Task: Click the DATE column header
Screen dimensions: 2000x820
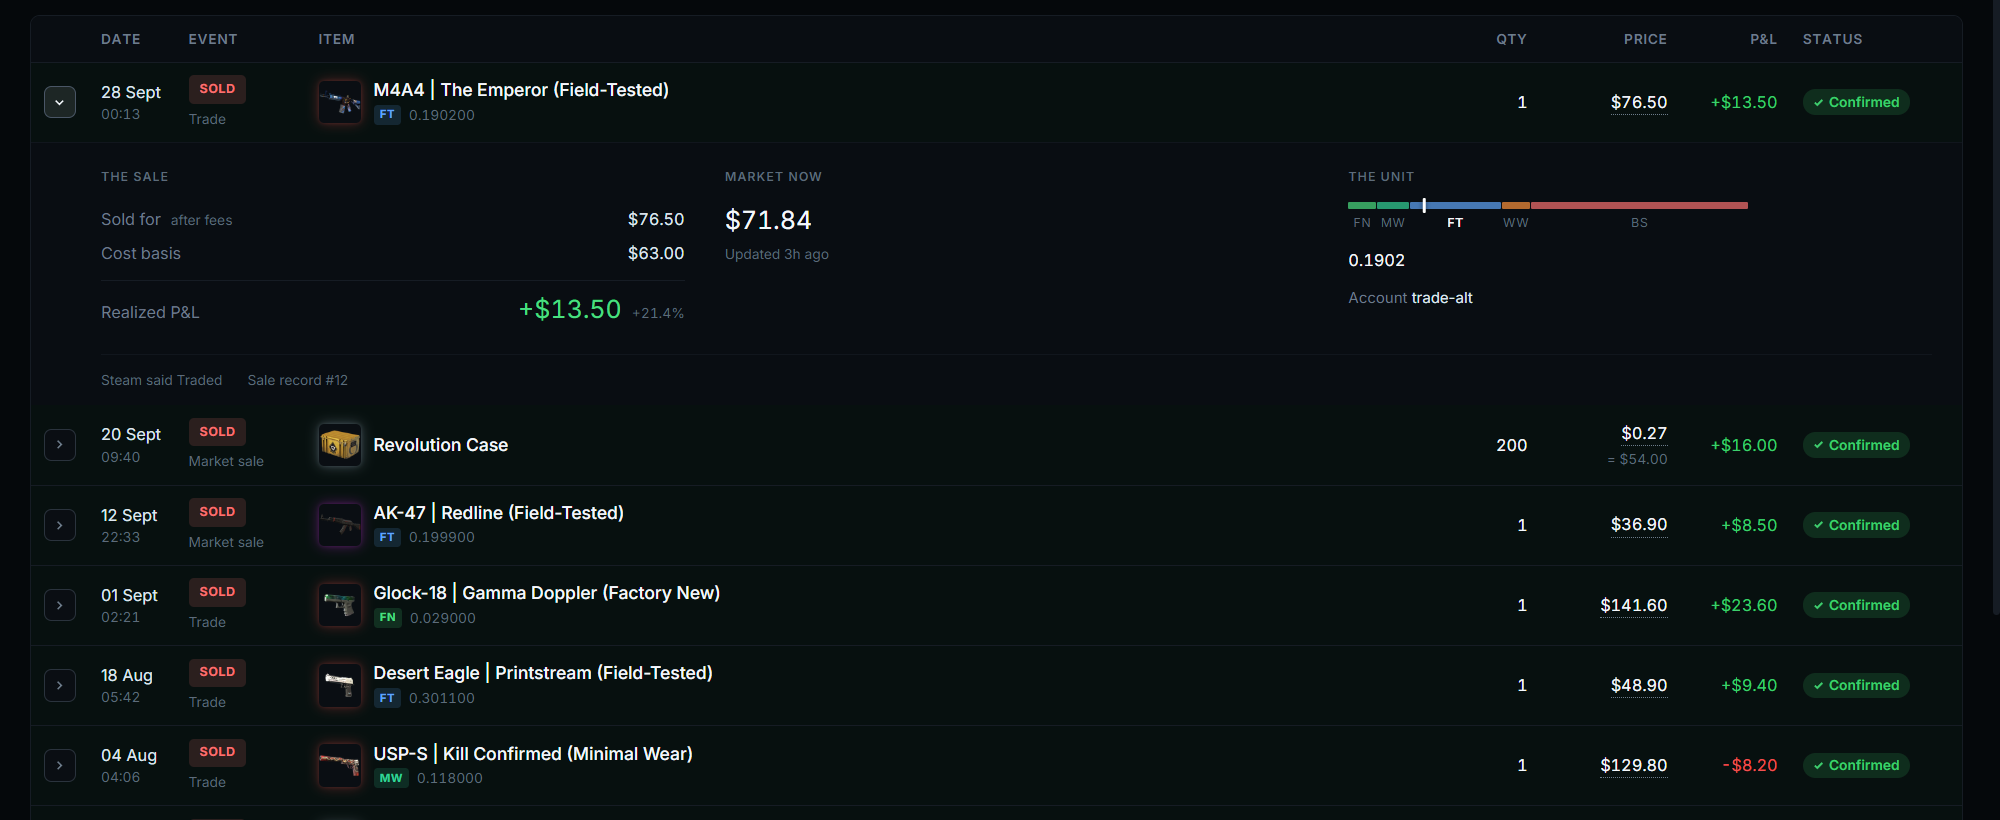Action: click(121, 39)
